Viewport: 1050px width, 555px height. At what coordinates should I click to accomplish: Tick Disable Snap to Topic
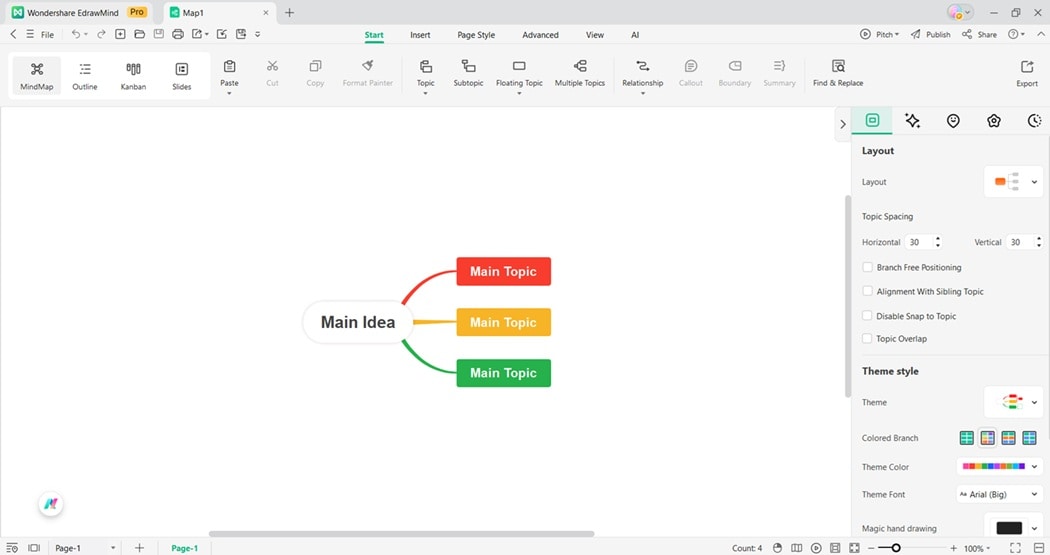point(868,316)
